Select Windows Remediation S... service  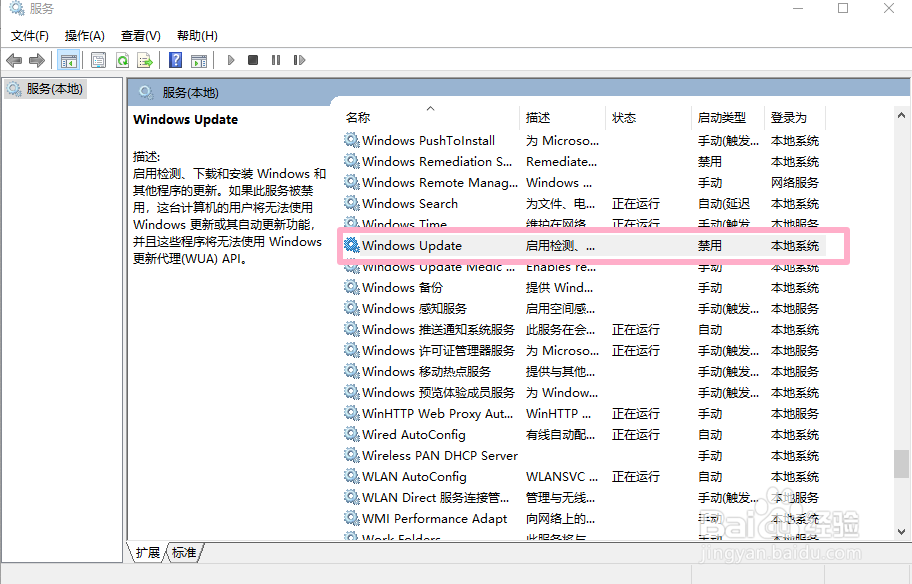click(x=583, y=162)
